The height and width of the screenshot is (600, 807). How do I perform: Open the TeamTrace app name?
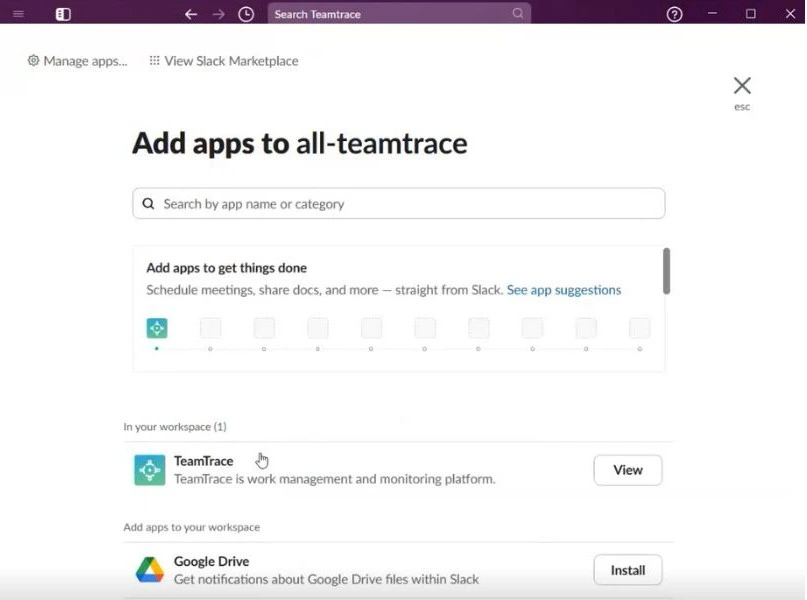pyautogui.click(x=203, y=461)
